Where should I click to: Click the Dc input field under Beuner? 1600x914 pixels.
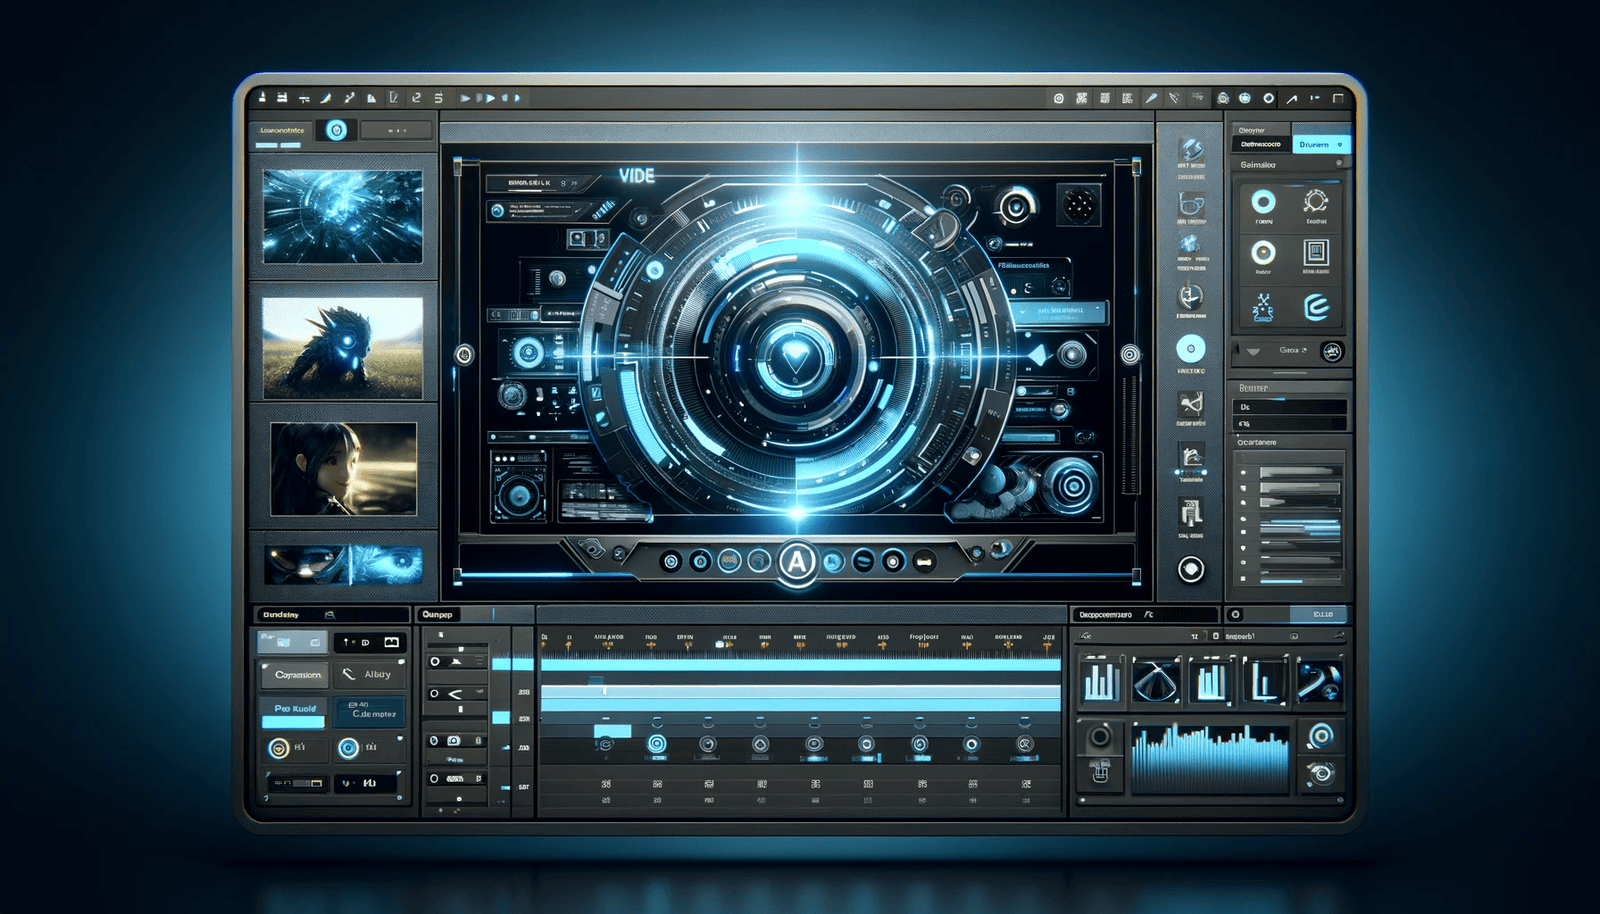click(x=1290, y=407)
